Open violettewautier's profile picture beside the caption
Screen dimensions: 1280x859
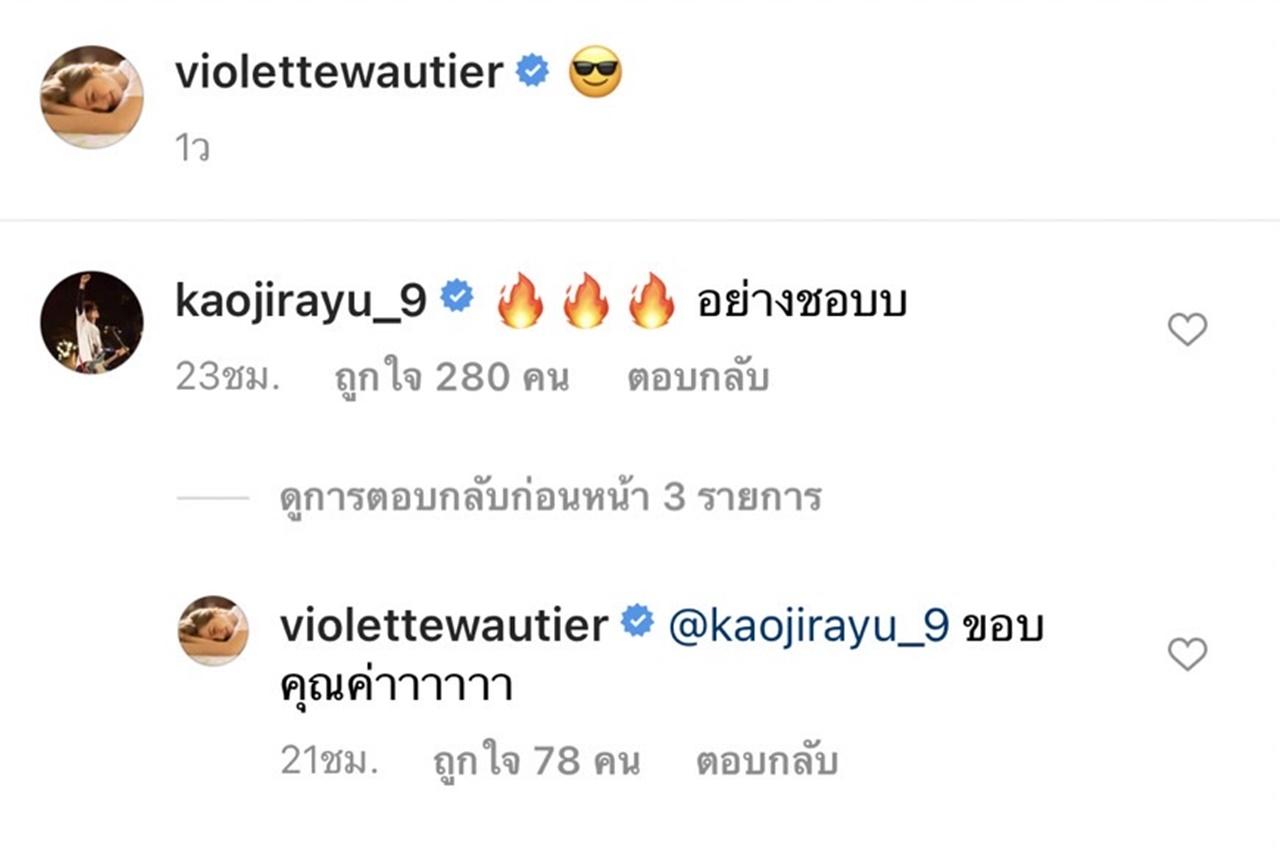92,97
